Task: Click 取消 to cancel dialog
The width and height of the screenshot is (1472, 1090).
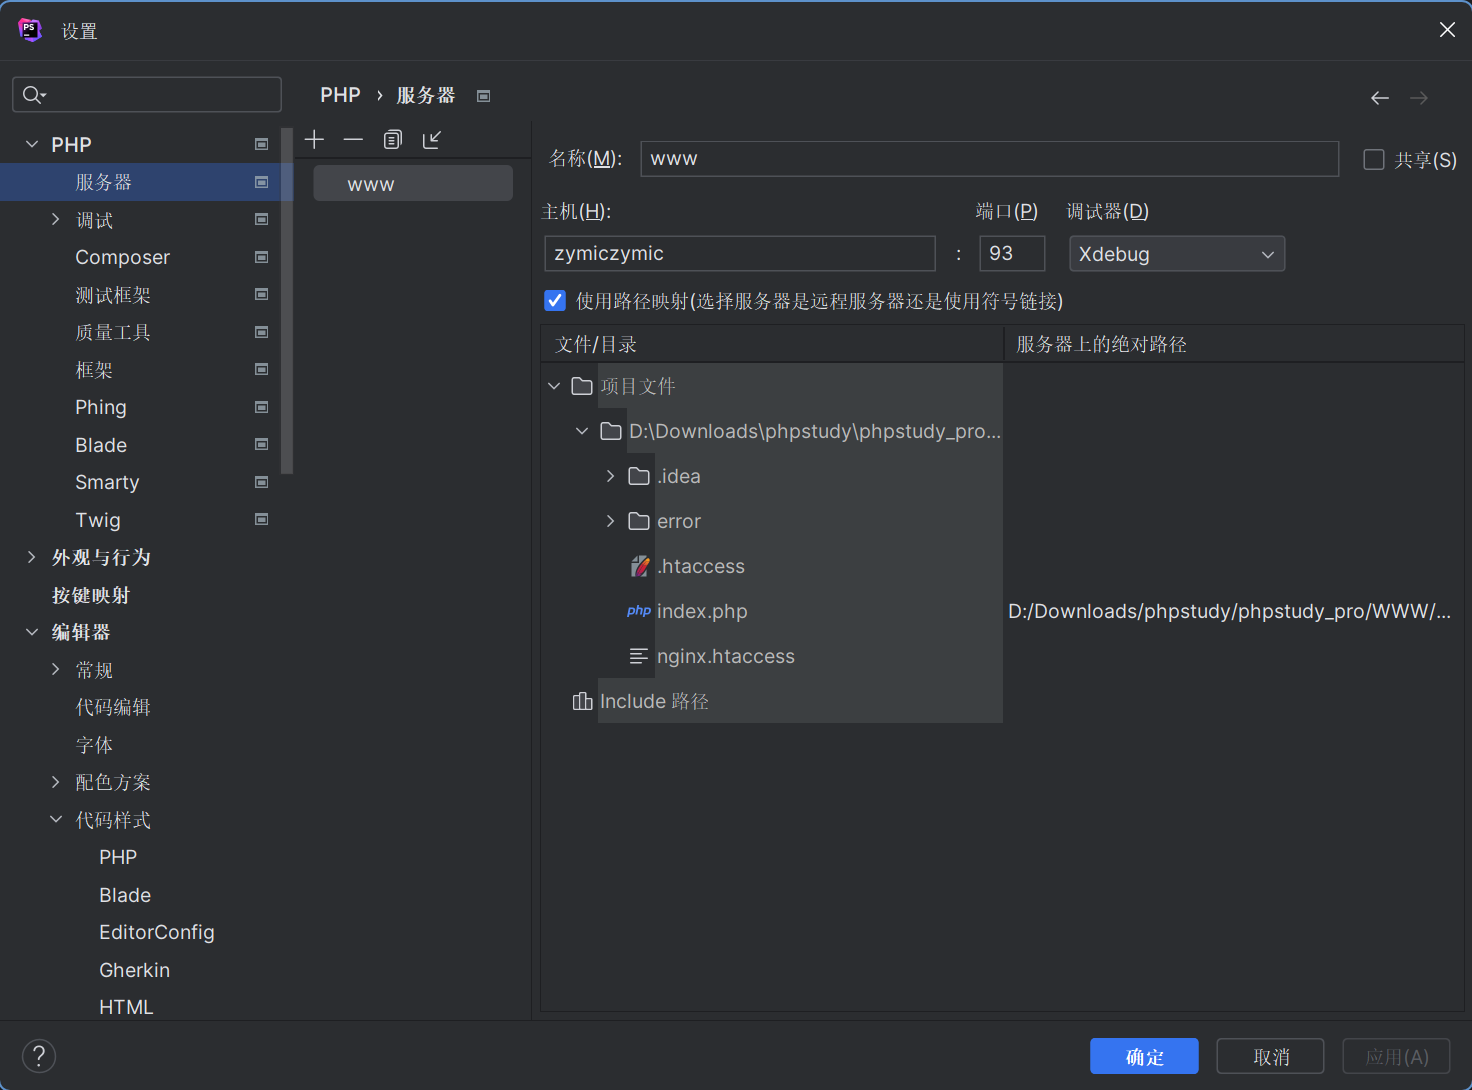Action: [1270, 1056]
